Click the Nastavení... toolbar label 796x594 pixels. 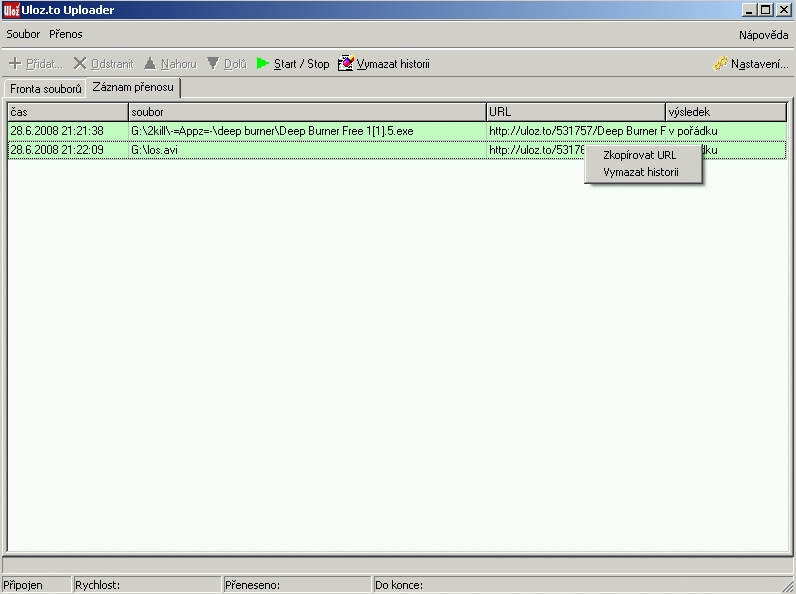point(759,64)
